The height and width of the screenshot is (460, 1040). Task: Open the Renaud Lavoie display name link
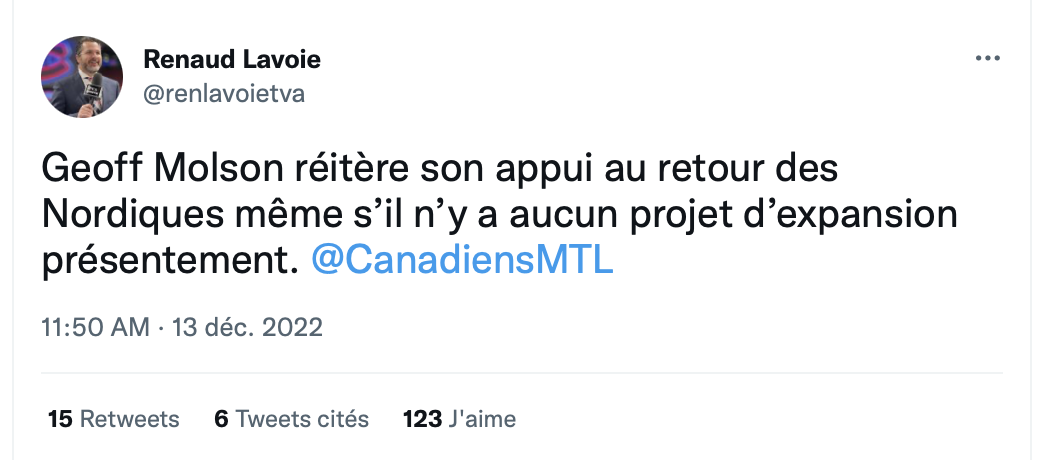[x=232, y=60]
